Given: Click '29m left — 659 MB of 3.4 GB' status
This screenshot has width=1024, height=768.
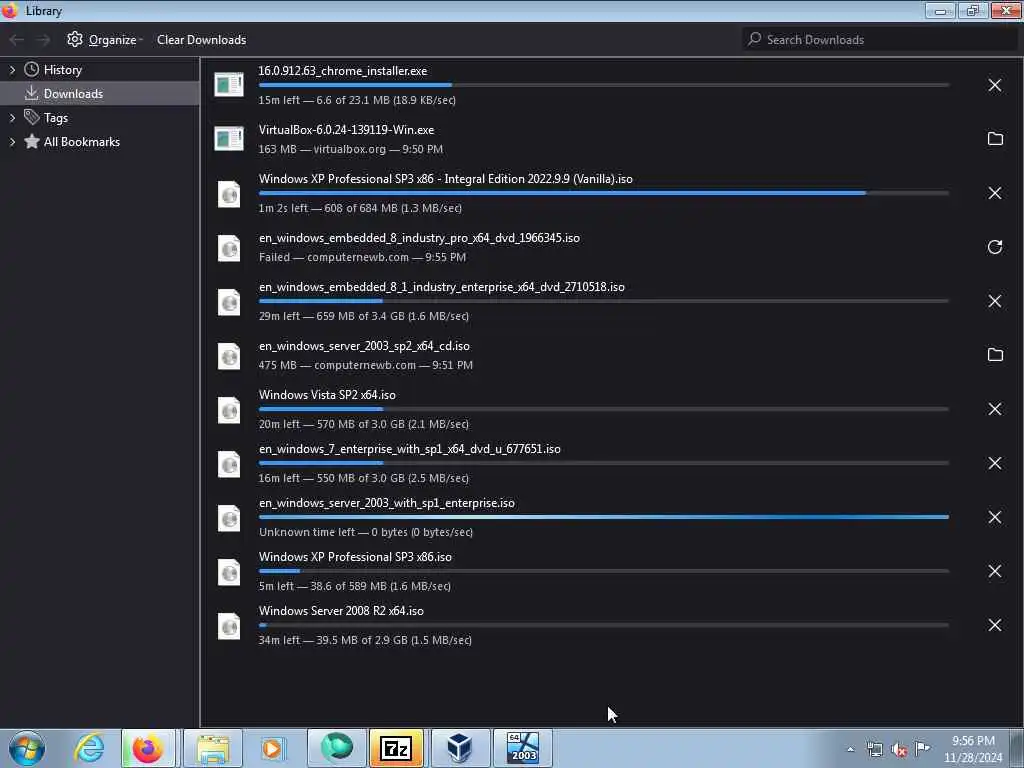Looking at the screenshot, I should click(x=363, y=315).
